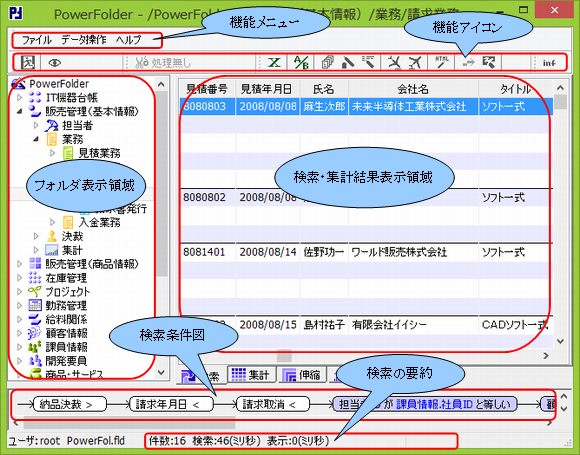Viewport: 580px width, 455px height.
Task: Click the HTML pencil toolbar icon
Action: [442, 62]
